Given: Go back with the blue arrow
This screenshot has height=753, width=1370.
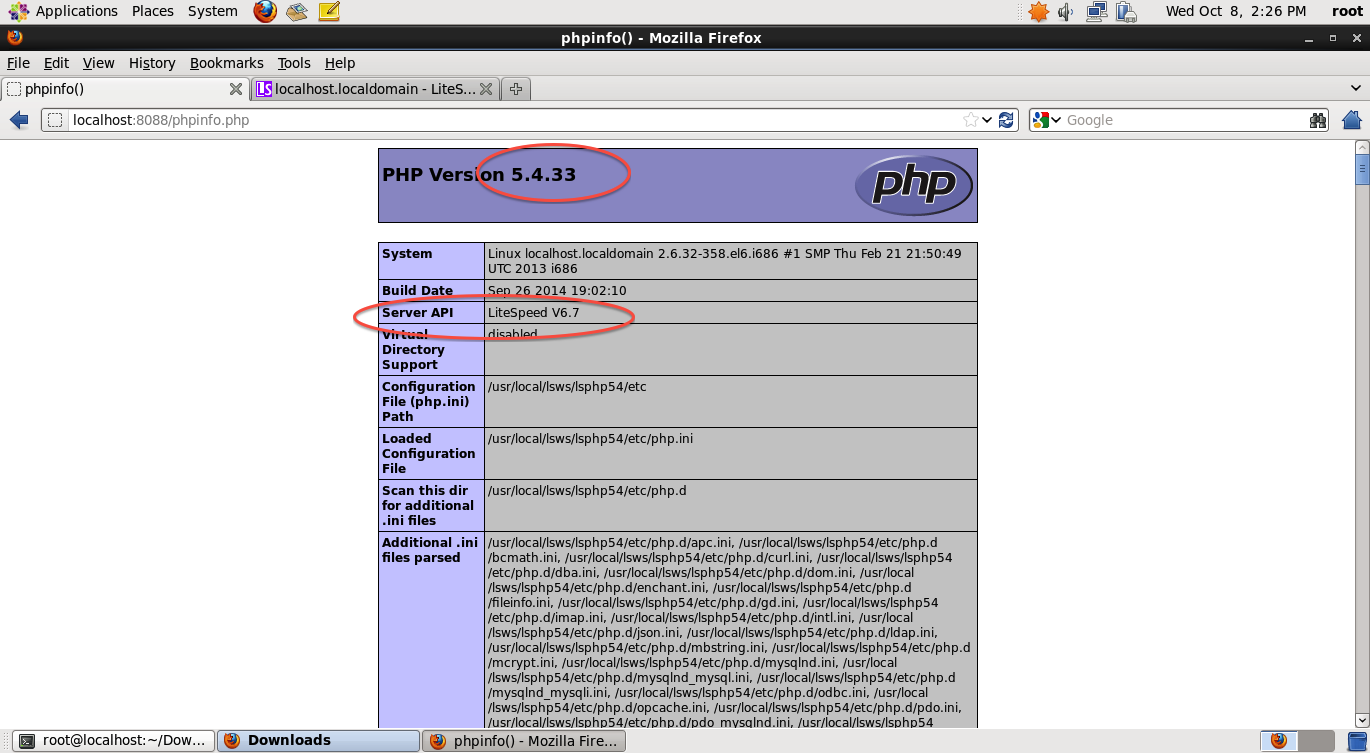Looking at the screenshot, I should (x=19, y=120).
